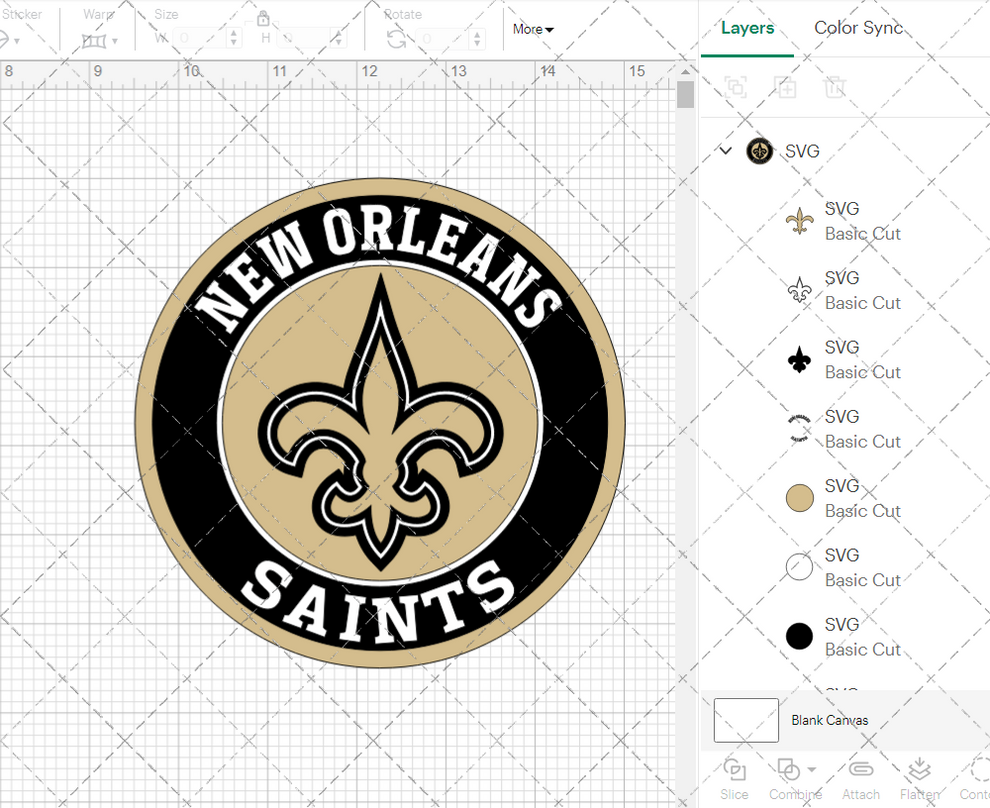
Task: Click the Blank Canvas entry
Action: pos(830,720)
